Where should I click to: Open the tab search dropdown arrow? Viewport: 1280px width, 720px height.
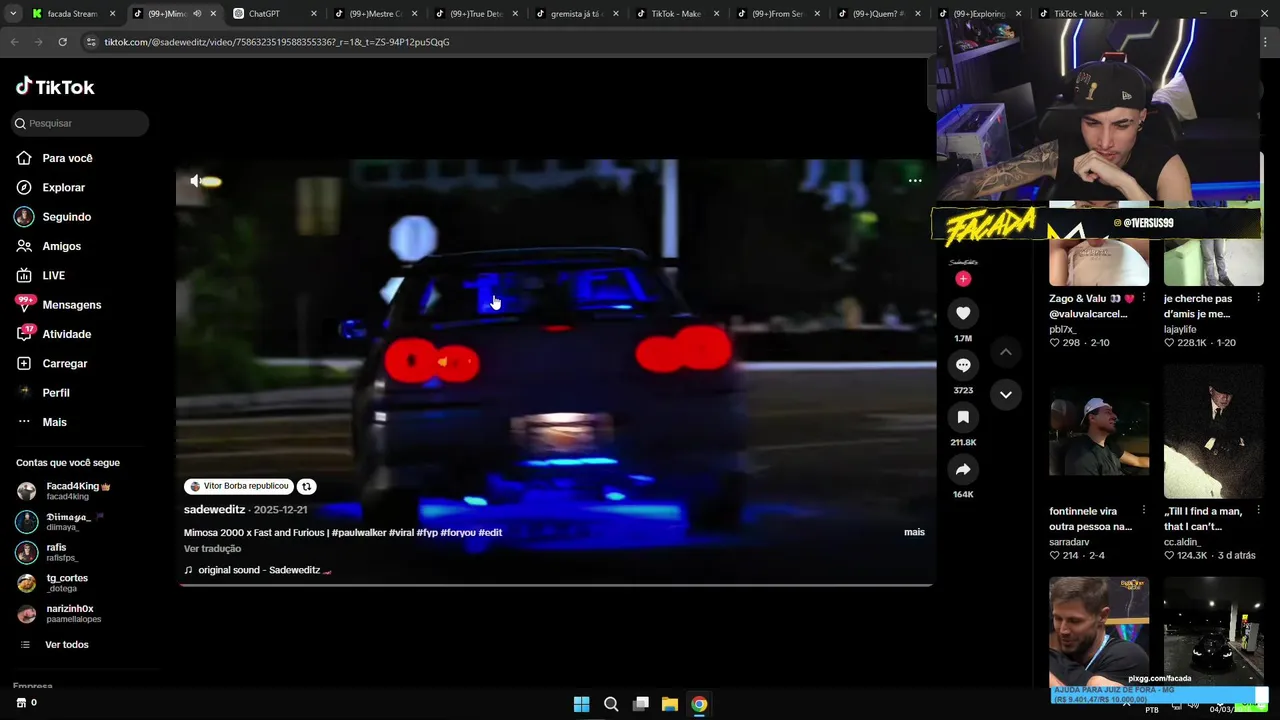pos(13,14)
